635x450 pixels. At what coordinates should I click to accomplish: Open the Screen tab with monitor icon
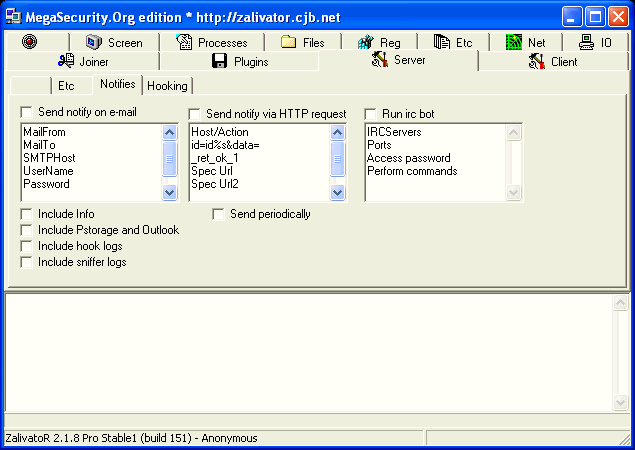(x=114, y=43)
